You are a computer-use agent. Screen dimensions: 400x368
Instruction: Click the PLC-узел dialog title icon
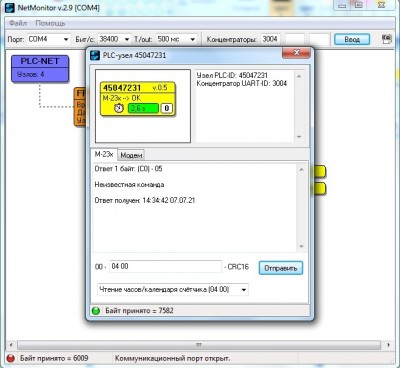tap(95, 55)
